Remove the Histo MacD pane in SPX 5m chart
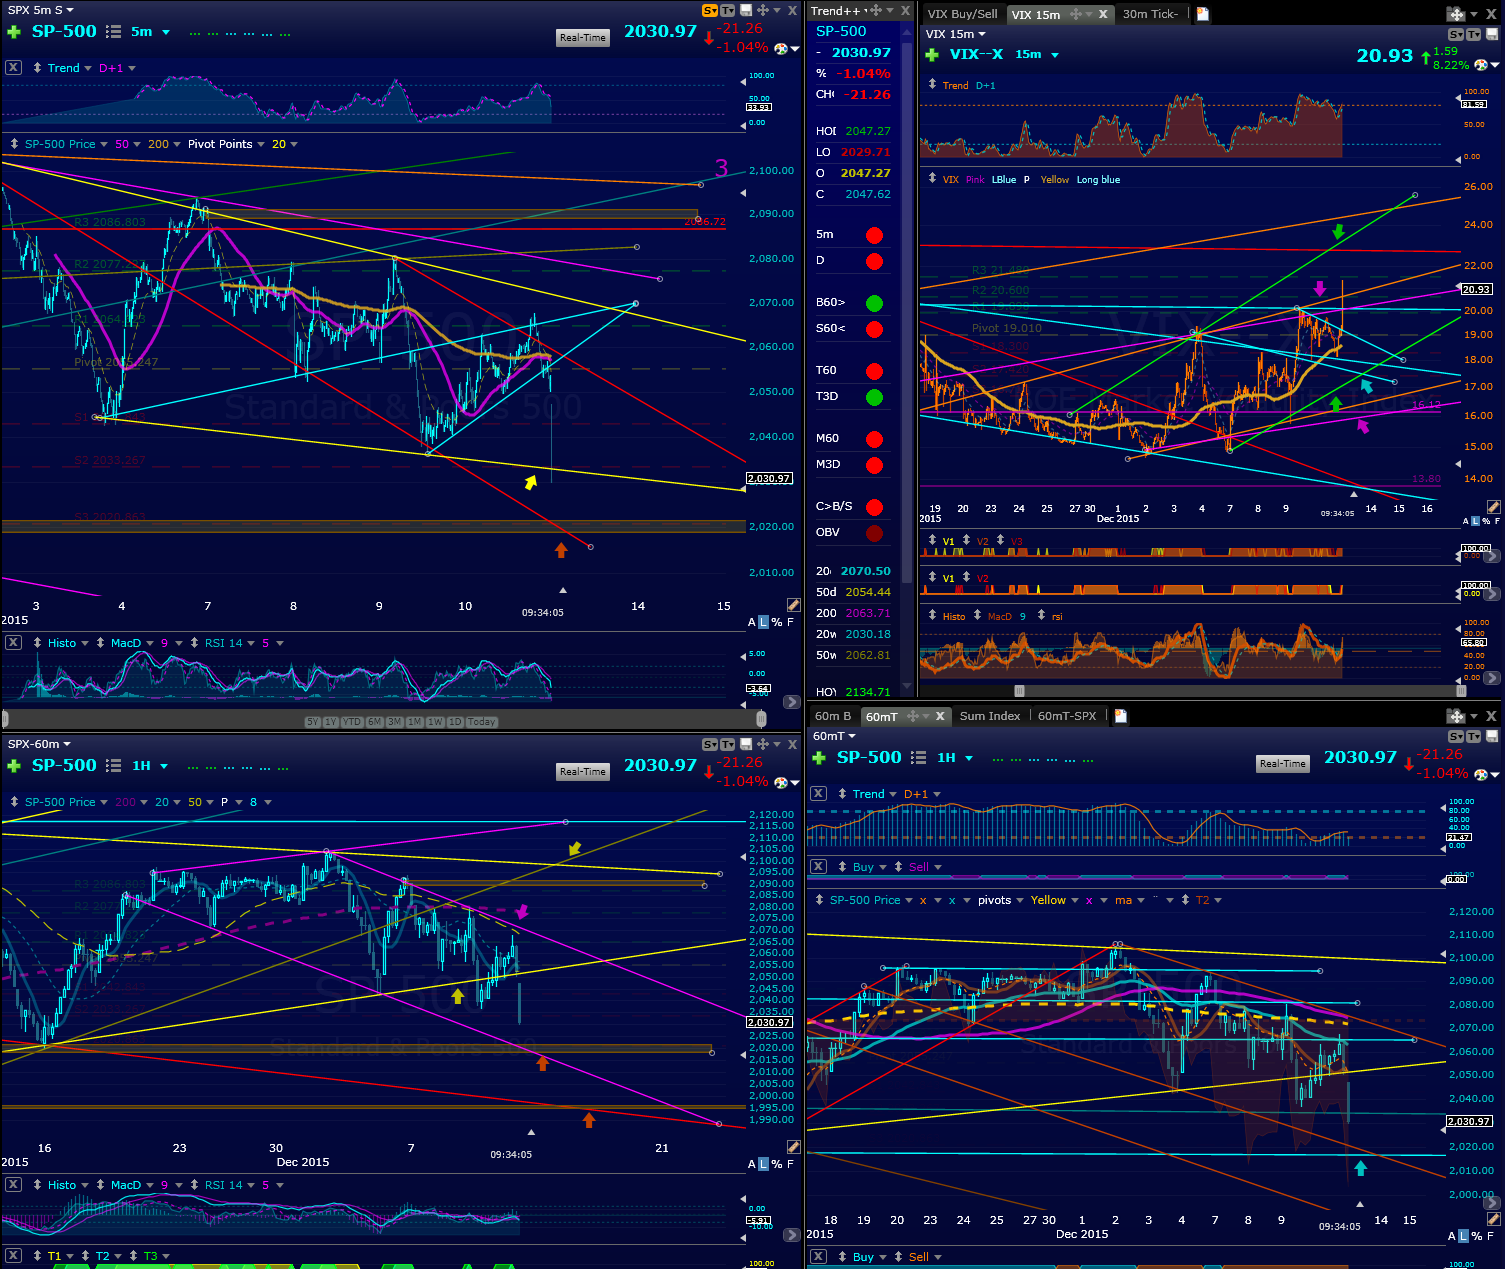Viewport: 1505px width, 1269px height. click(x=13, y=642)
